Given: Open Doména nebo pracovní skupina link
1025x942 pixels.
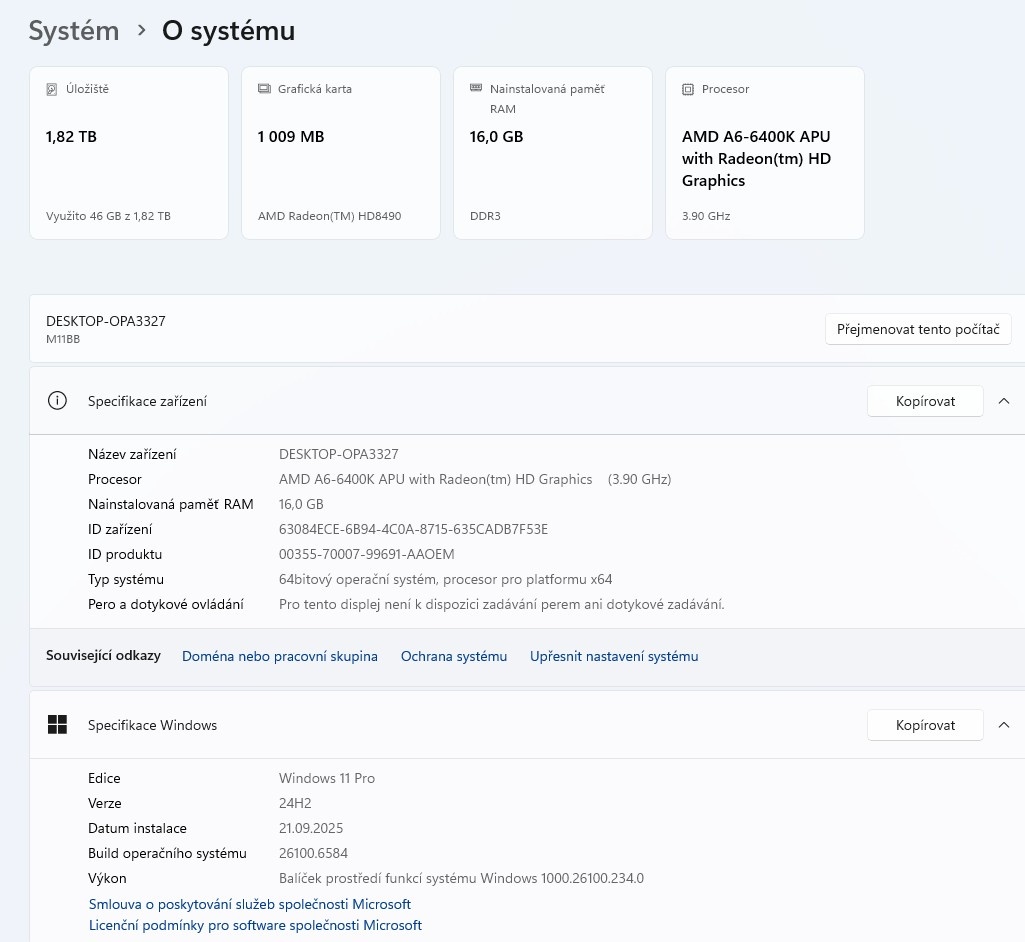Looking at the screenshot, I should pyautogui.click(x=280, y=656).
